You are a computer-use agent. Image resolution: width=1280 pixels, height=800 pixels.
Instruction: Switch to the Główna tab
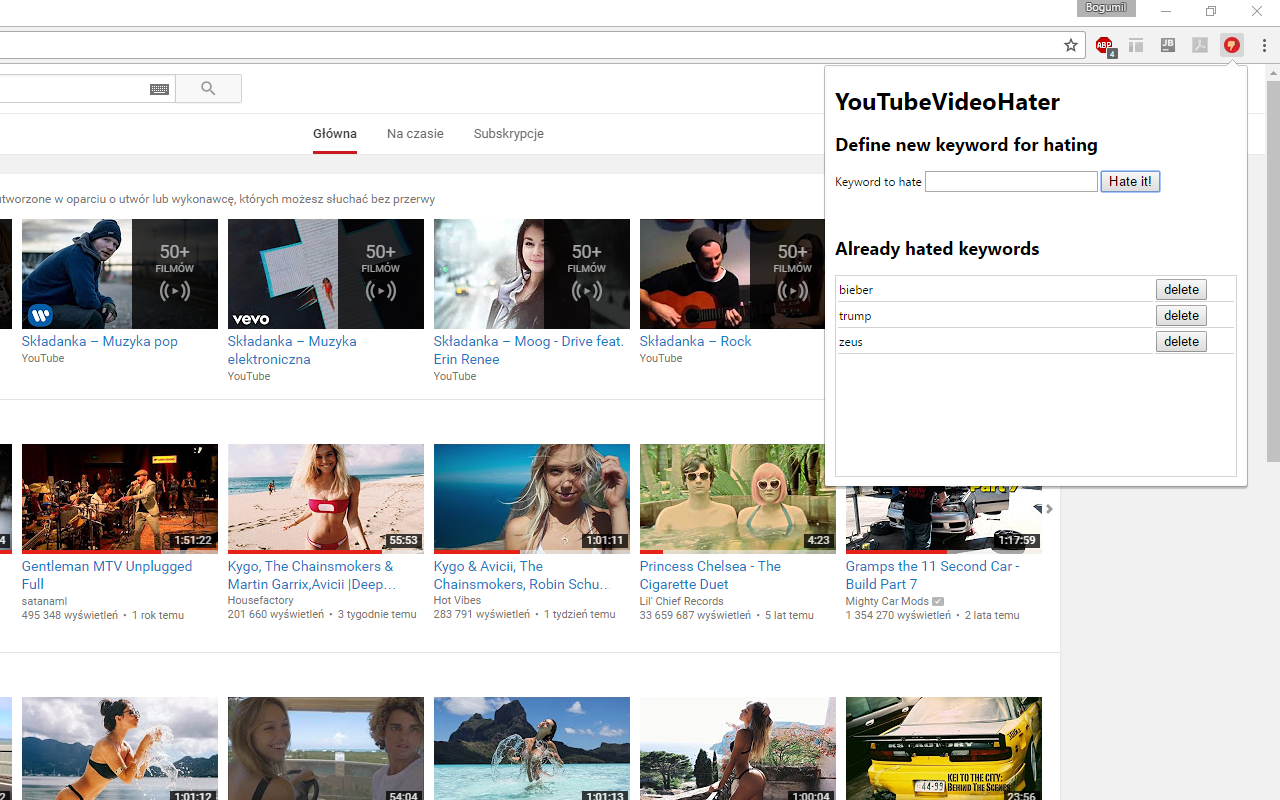tap(335, 134)
